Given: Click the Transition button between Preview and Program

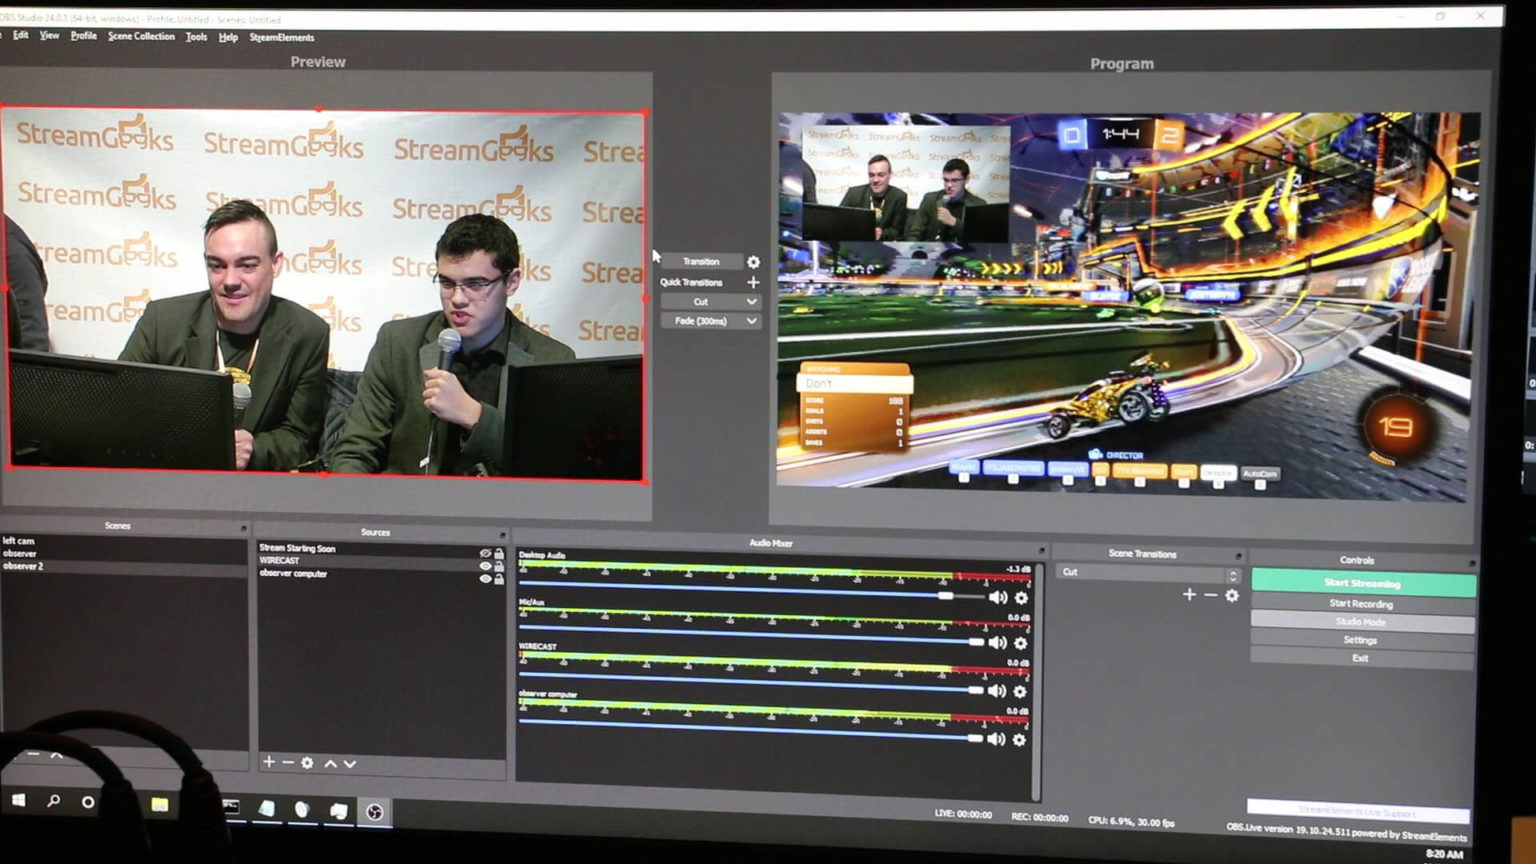Looking at the screenshot, I should click(x=700, y=261).
